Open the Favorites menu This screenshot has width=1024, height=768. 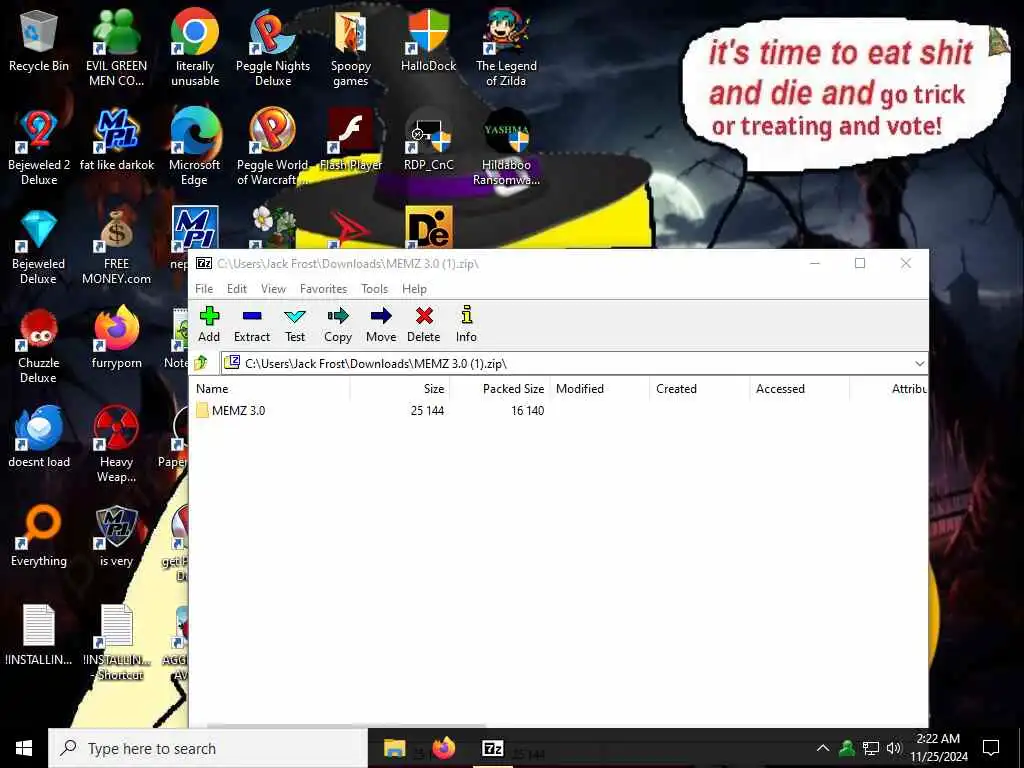pyautogui.click(x=323, y=289)
